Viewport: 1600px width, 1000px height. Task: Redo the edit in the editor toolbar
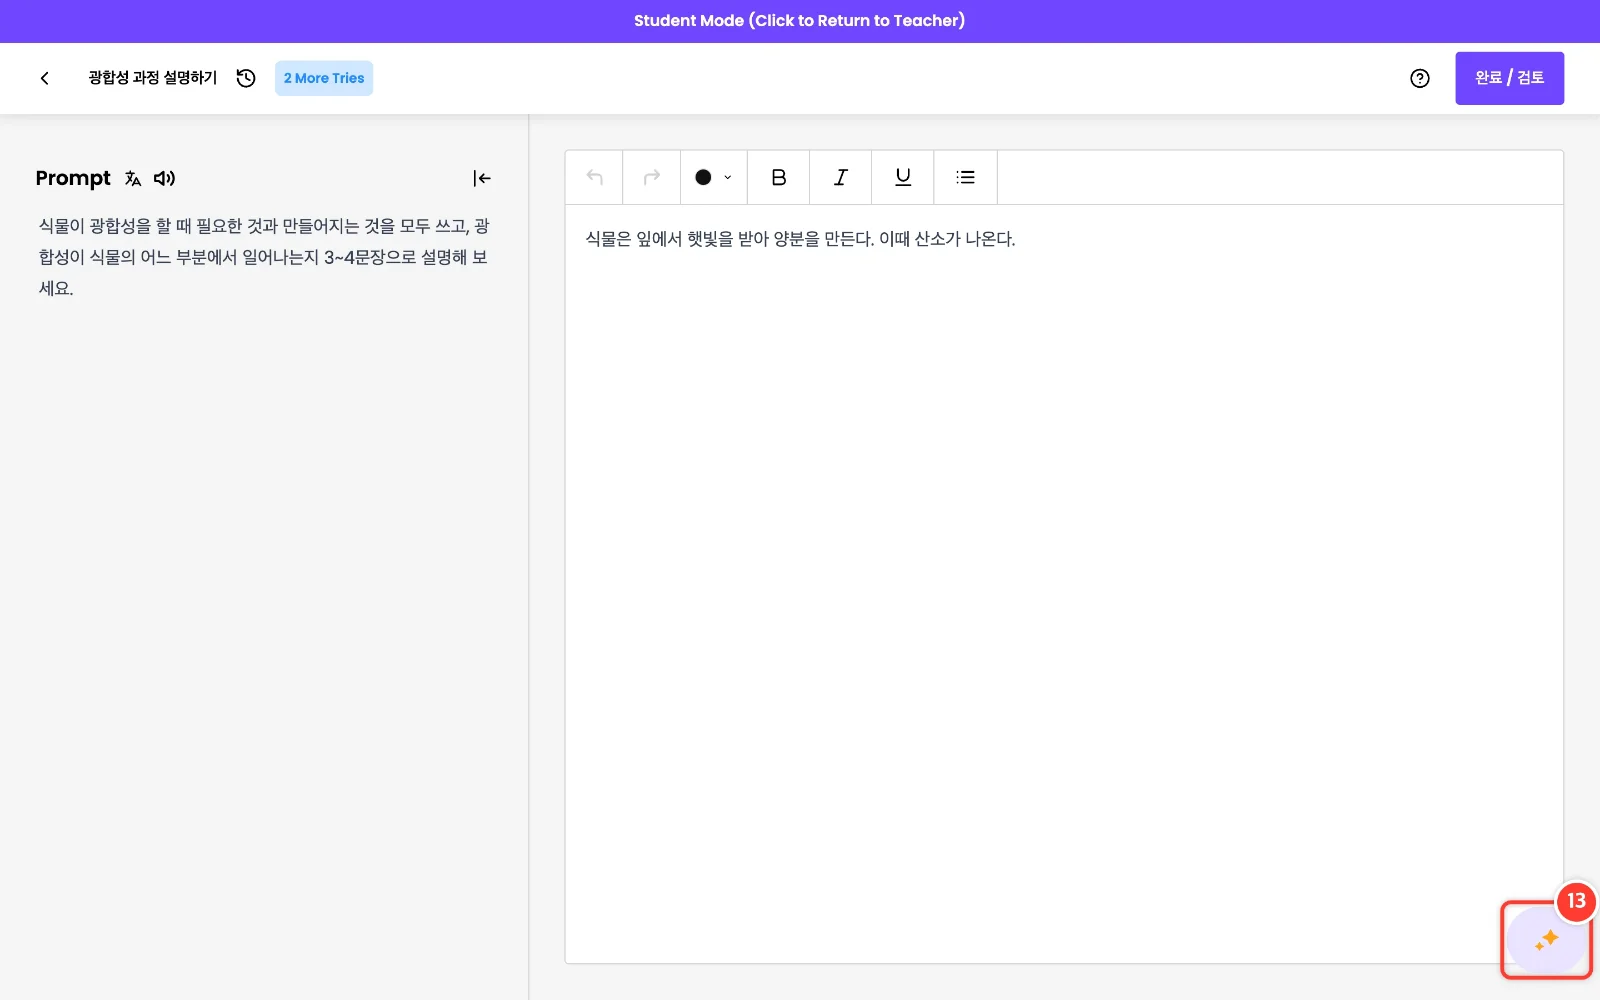point(652,177)
